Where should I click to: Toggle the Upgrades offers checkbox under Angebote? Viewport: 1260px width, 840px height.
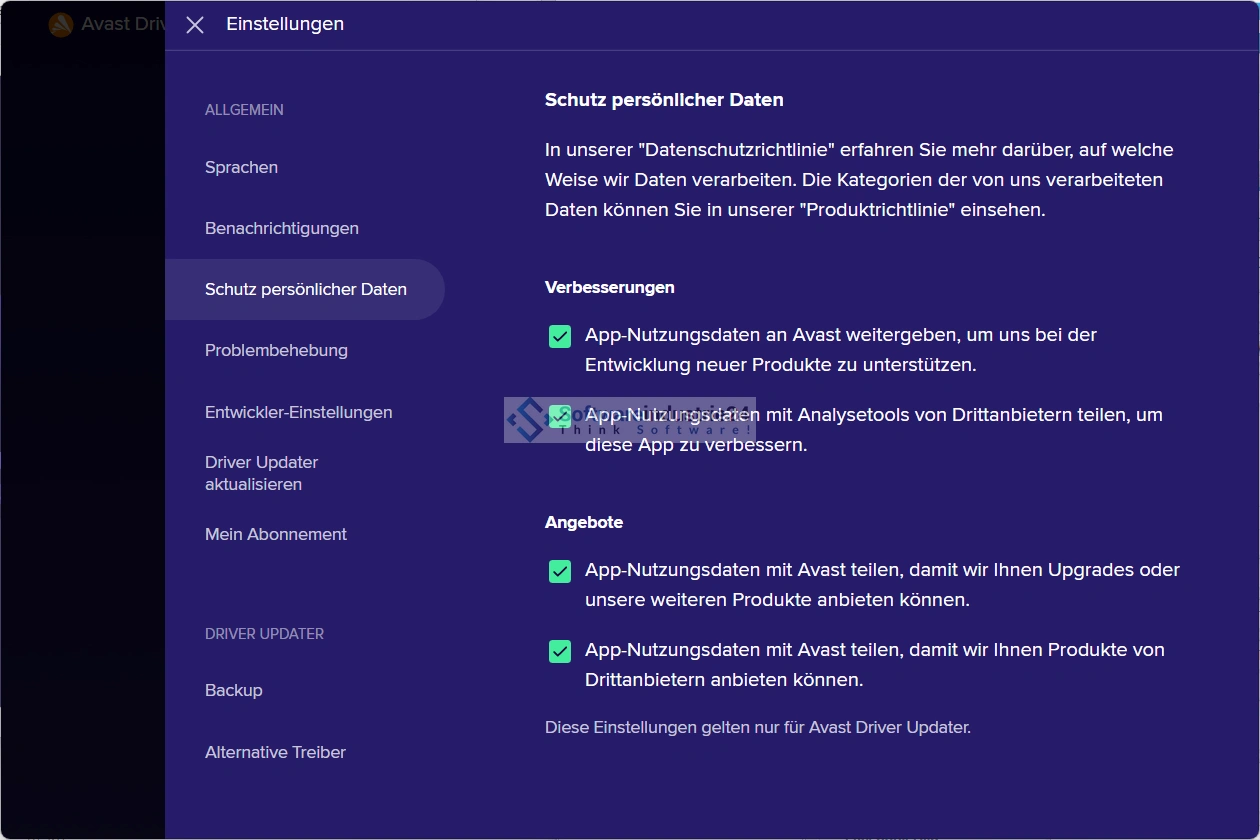coord(560,571)
